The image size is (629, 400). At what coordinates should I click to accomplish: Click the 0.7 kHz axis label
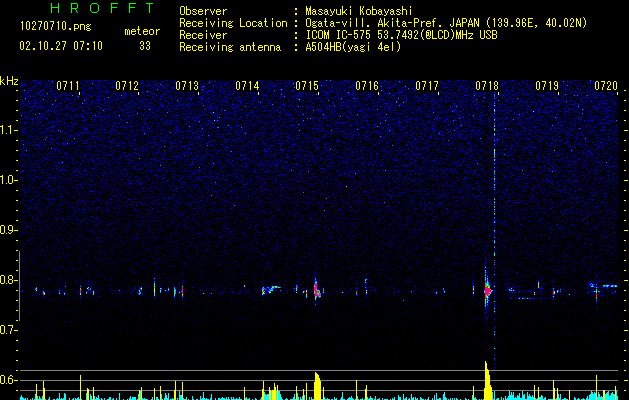coord(9,330)
